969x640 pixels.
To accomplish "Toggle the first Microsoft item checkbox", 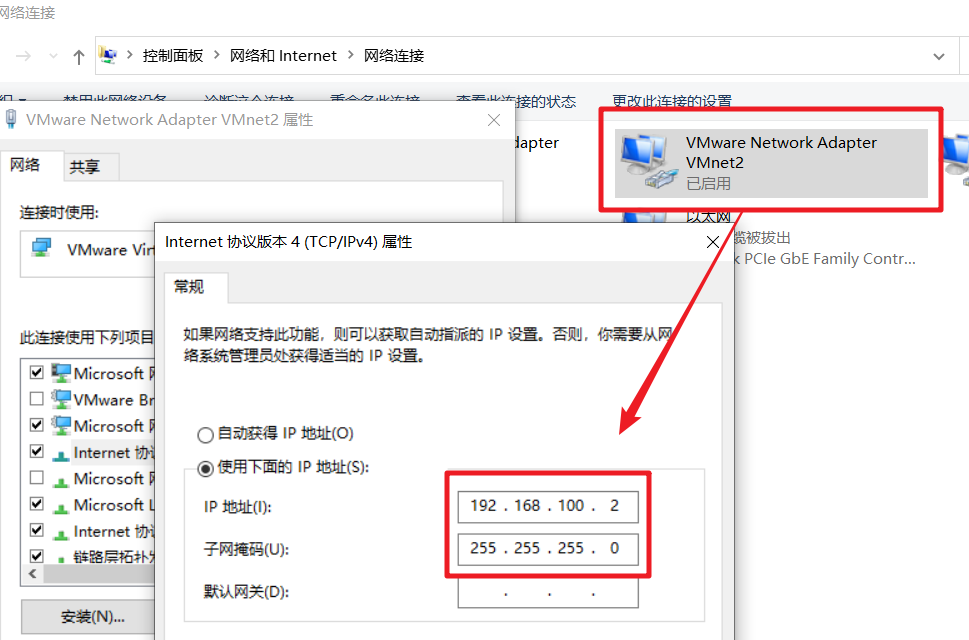I will click(x=36, y=372).
